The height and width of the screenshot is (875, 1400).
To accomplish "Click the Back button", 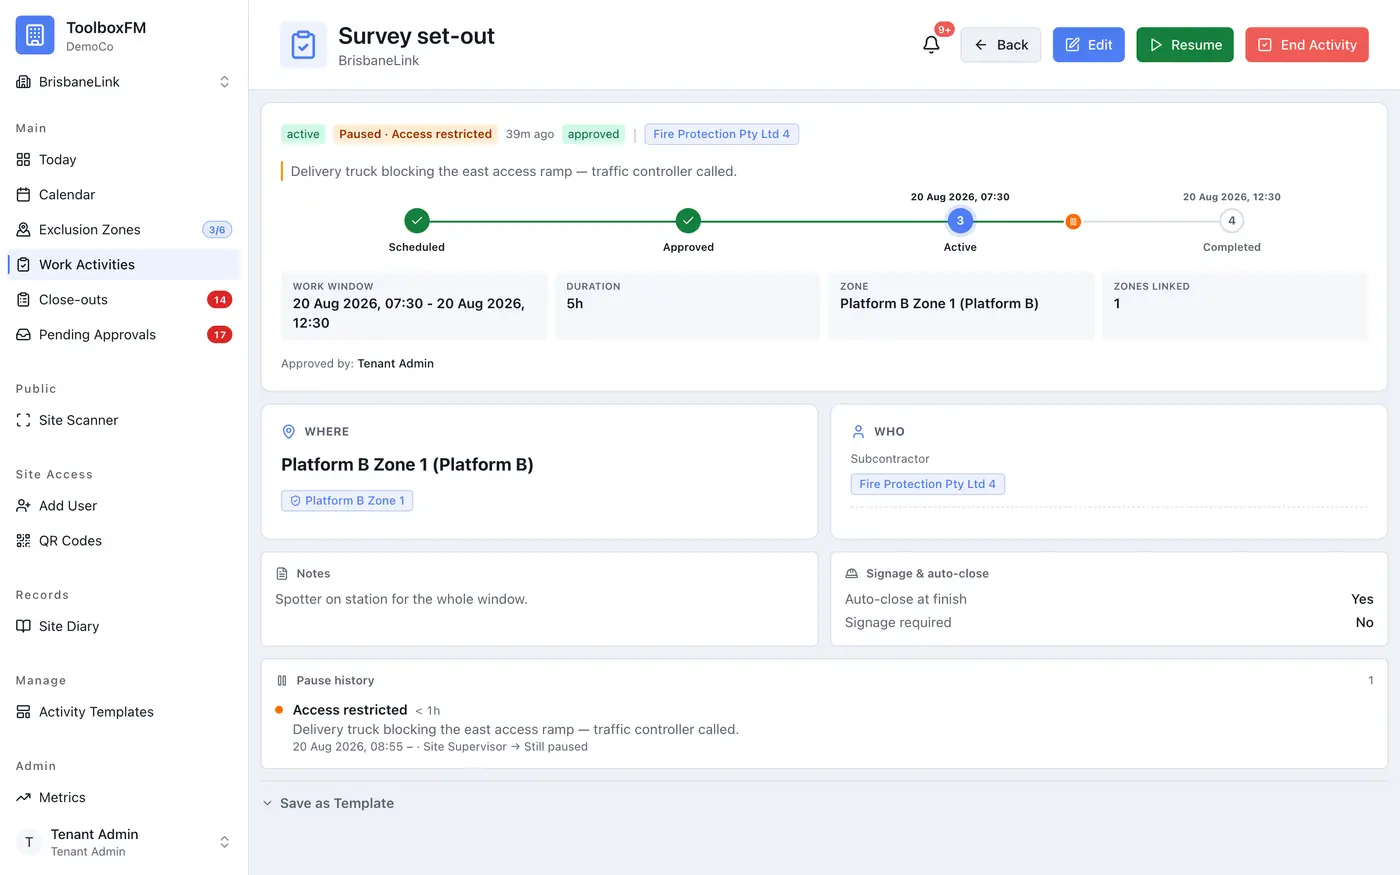I will pyautogui.click(x=1001, y=45).
